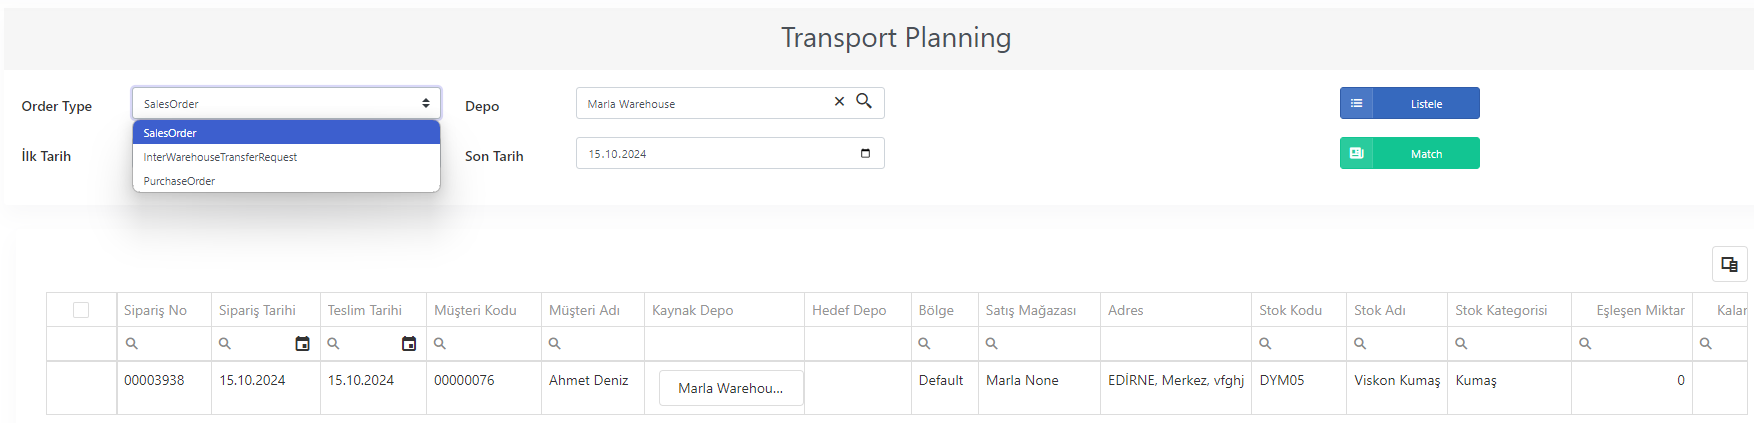Click the green Match button
1754x423 pixels.
tap(1410, 153)
